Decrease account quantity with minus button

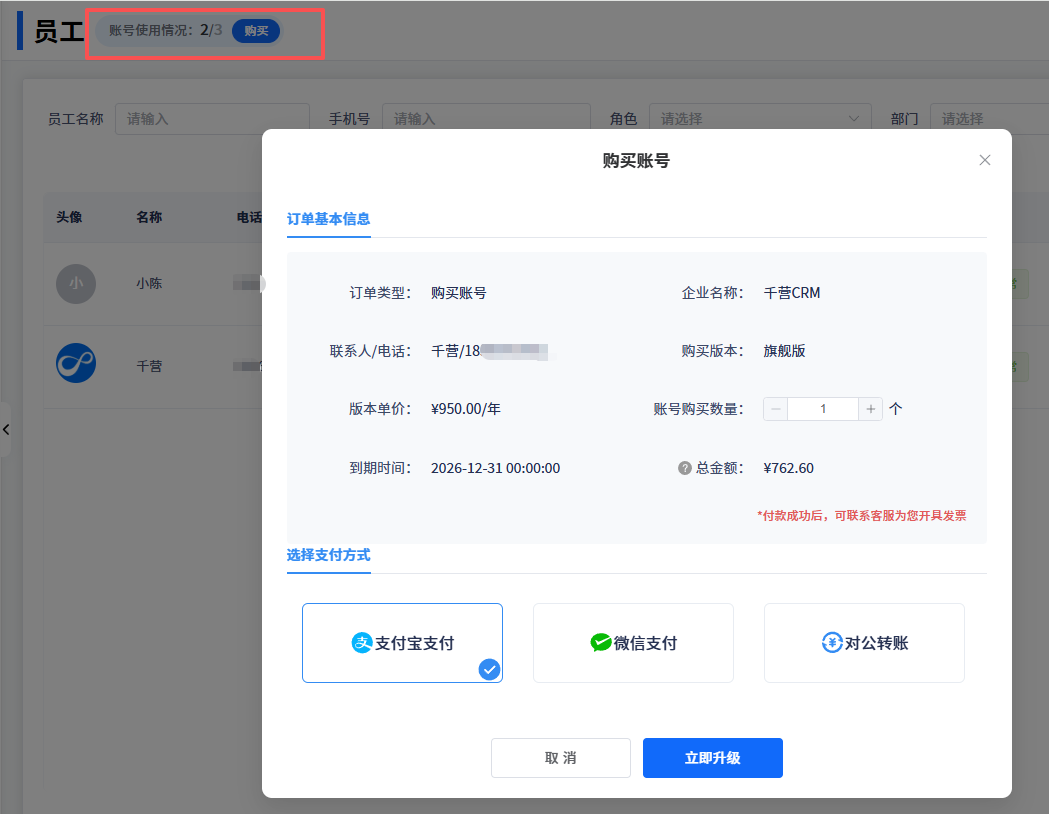click(776, 409)
